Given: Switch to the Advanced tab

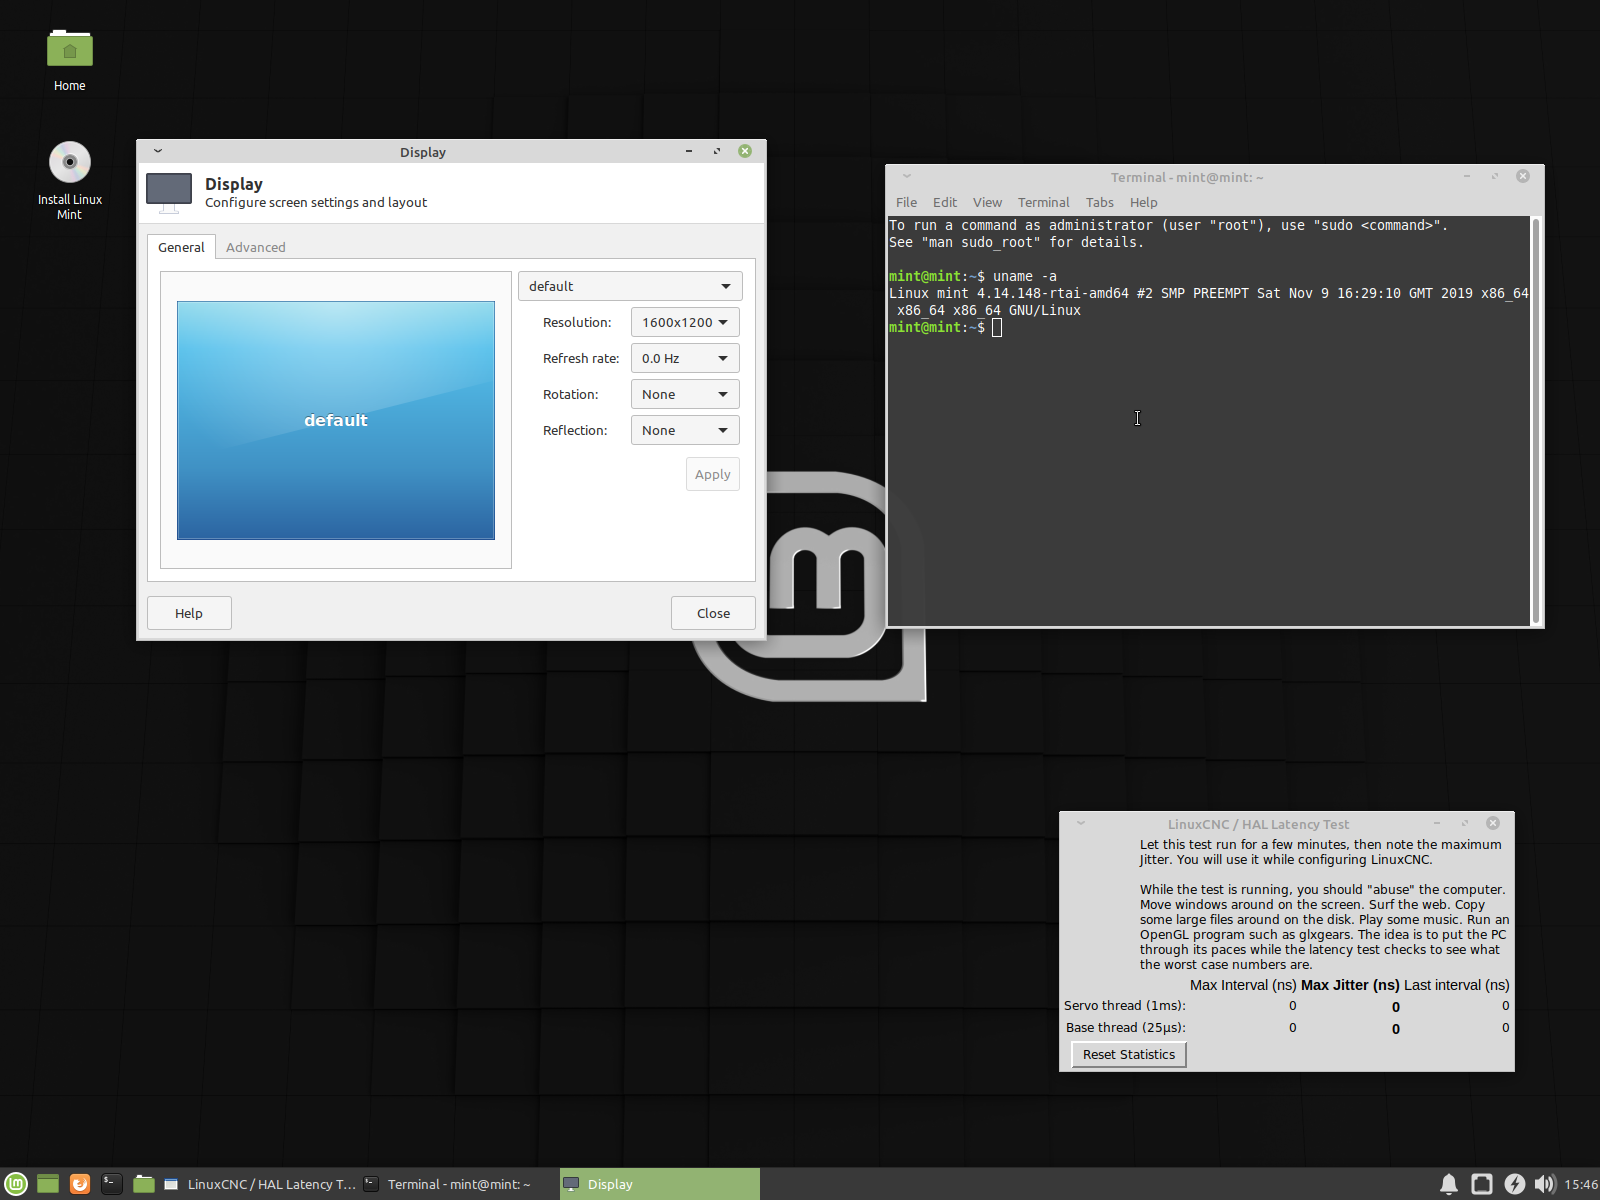Looking at the screenshot, I should [256, 247].
